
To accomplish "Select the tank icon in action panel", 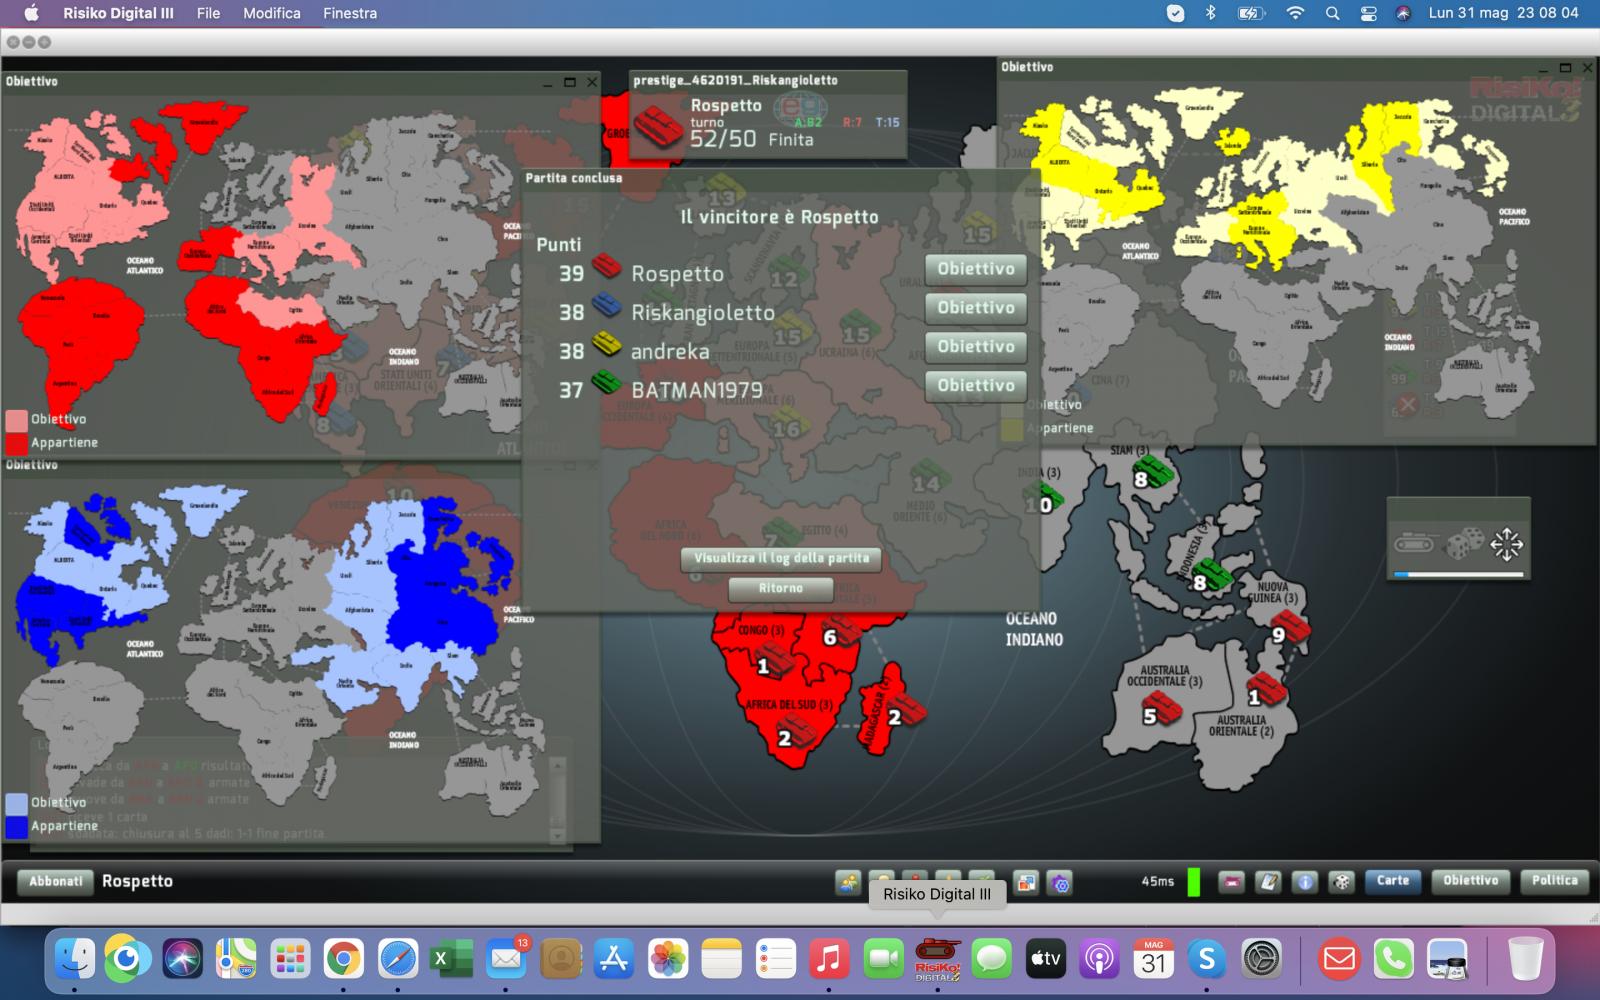I will click(x=1414, y=545).
